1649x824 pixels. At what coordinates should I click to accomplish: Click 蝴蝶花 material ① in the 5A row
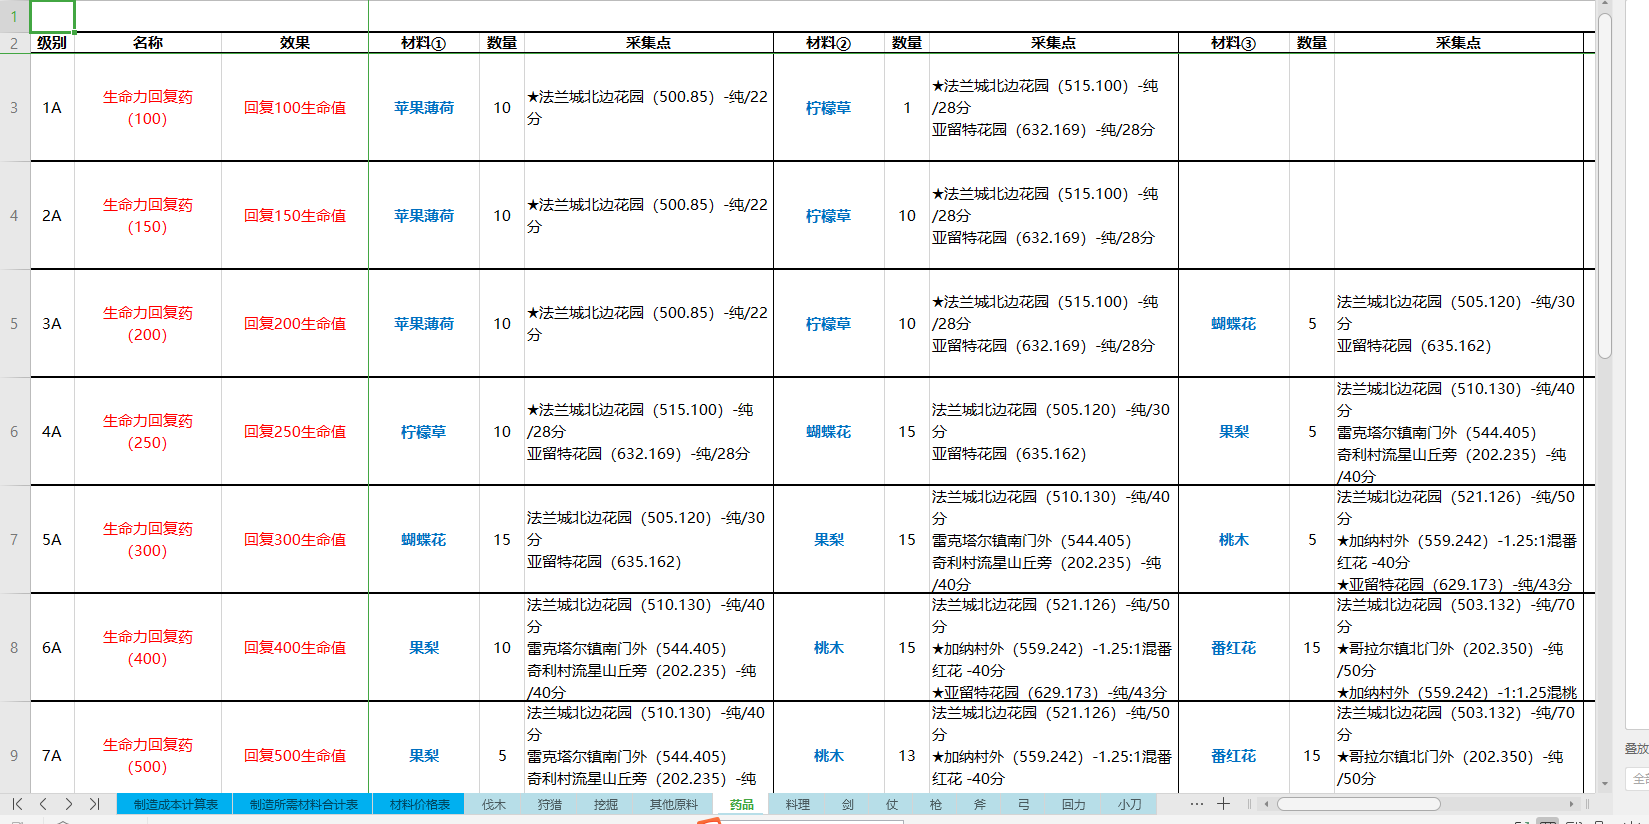point(424,539)
